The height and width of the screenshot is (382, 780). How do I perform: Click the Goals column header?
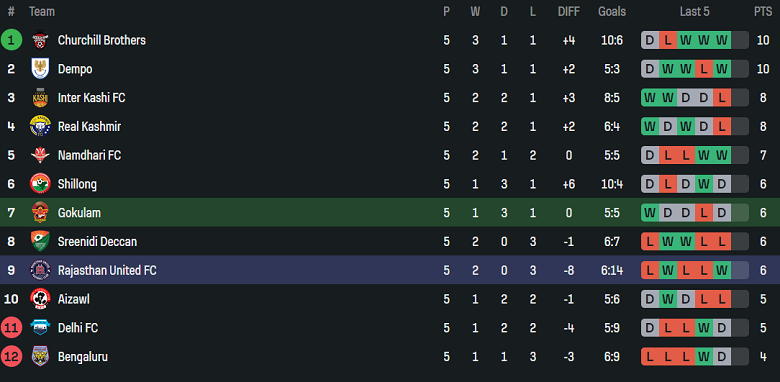click(x=612, y=11)
